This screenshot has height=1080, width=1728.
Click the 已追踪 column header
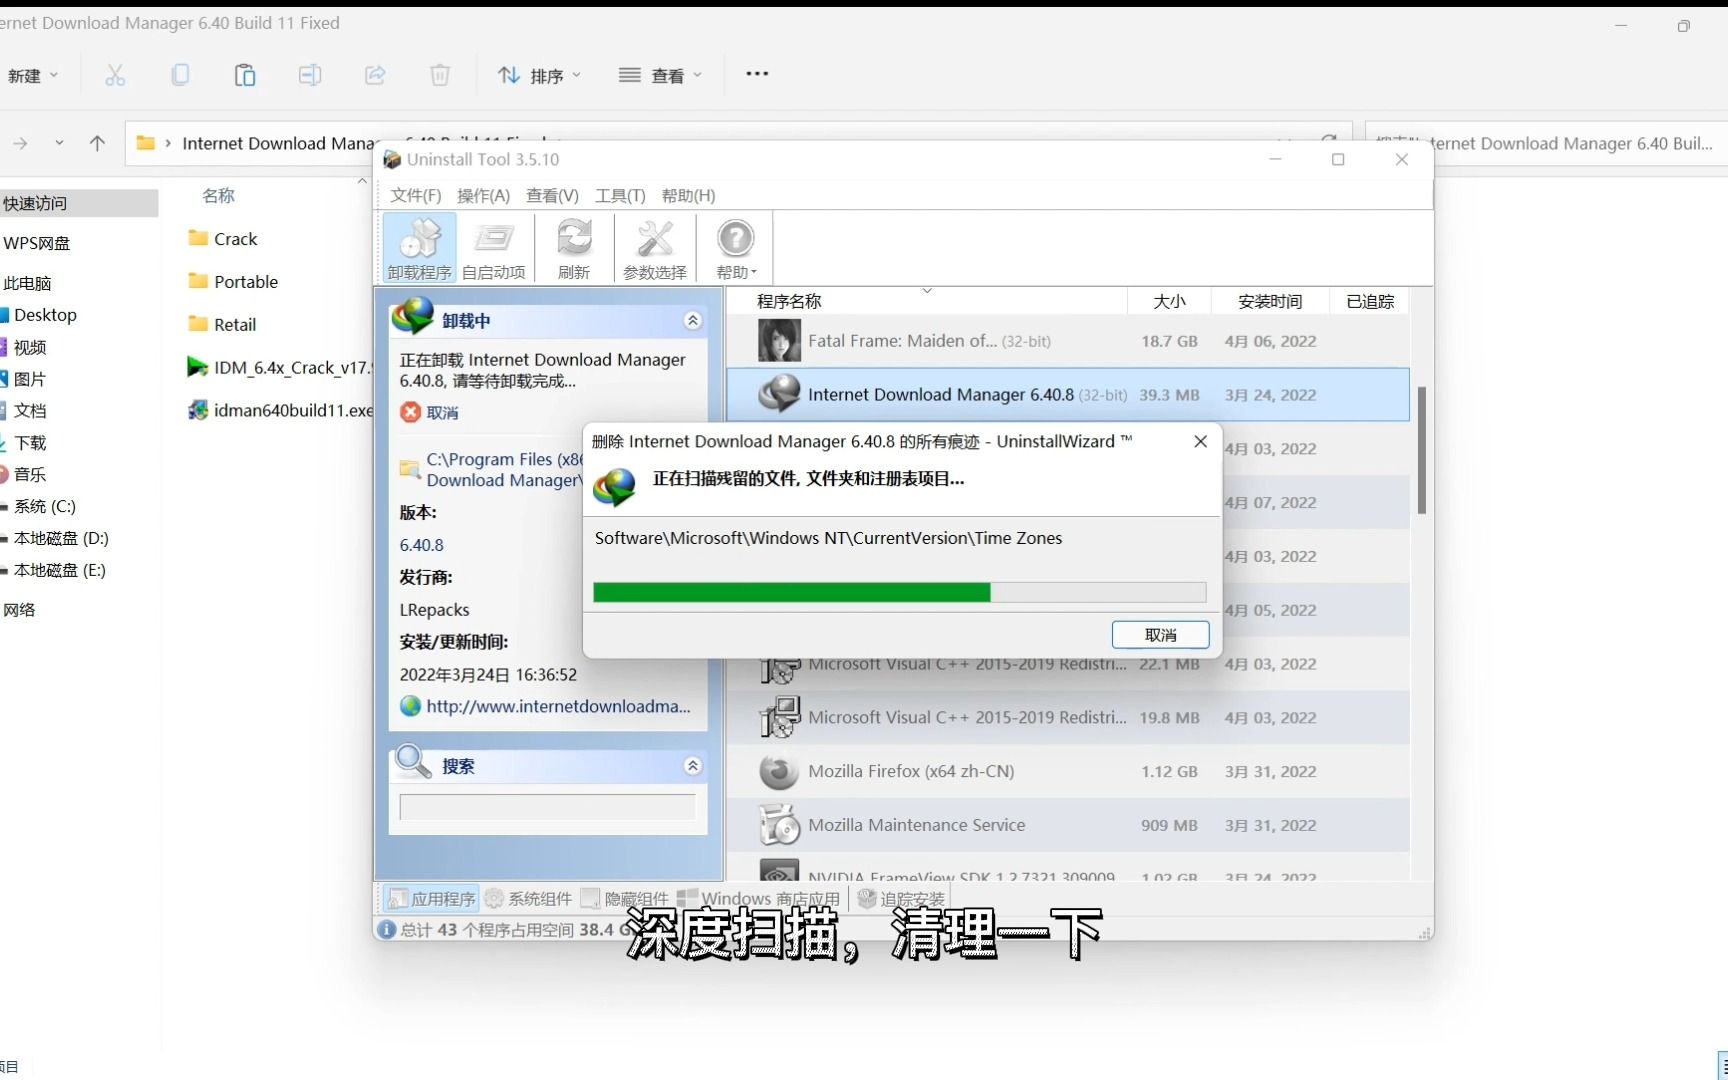tap(1370, 301)
